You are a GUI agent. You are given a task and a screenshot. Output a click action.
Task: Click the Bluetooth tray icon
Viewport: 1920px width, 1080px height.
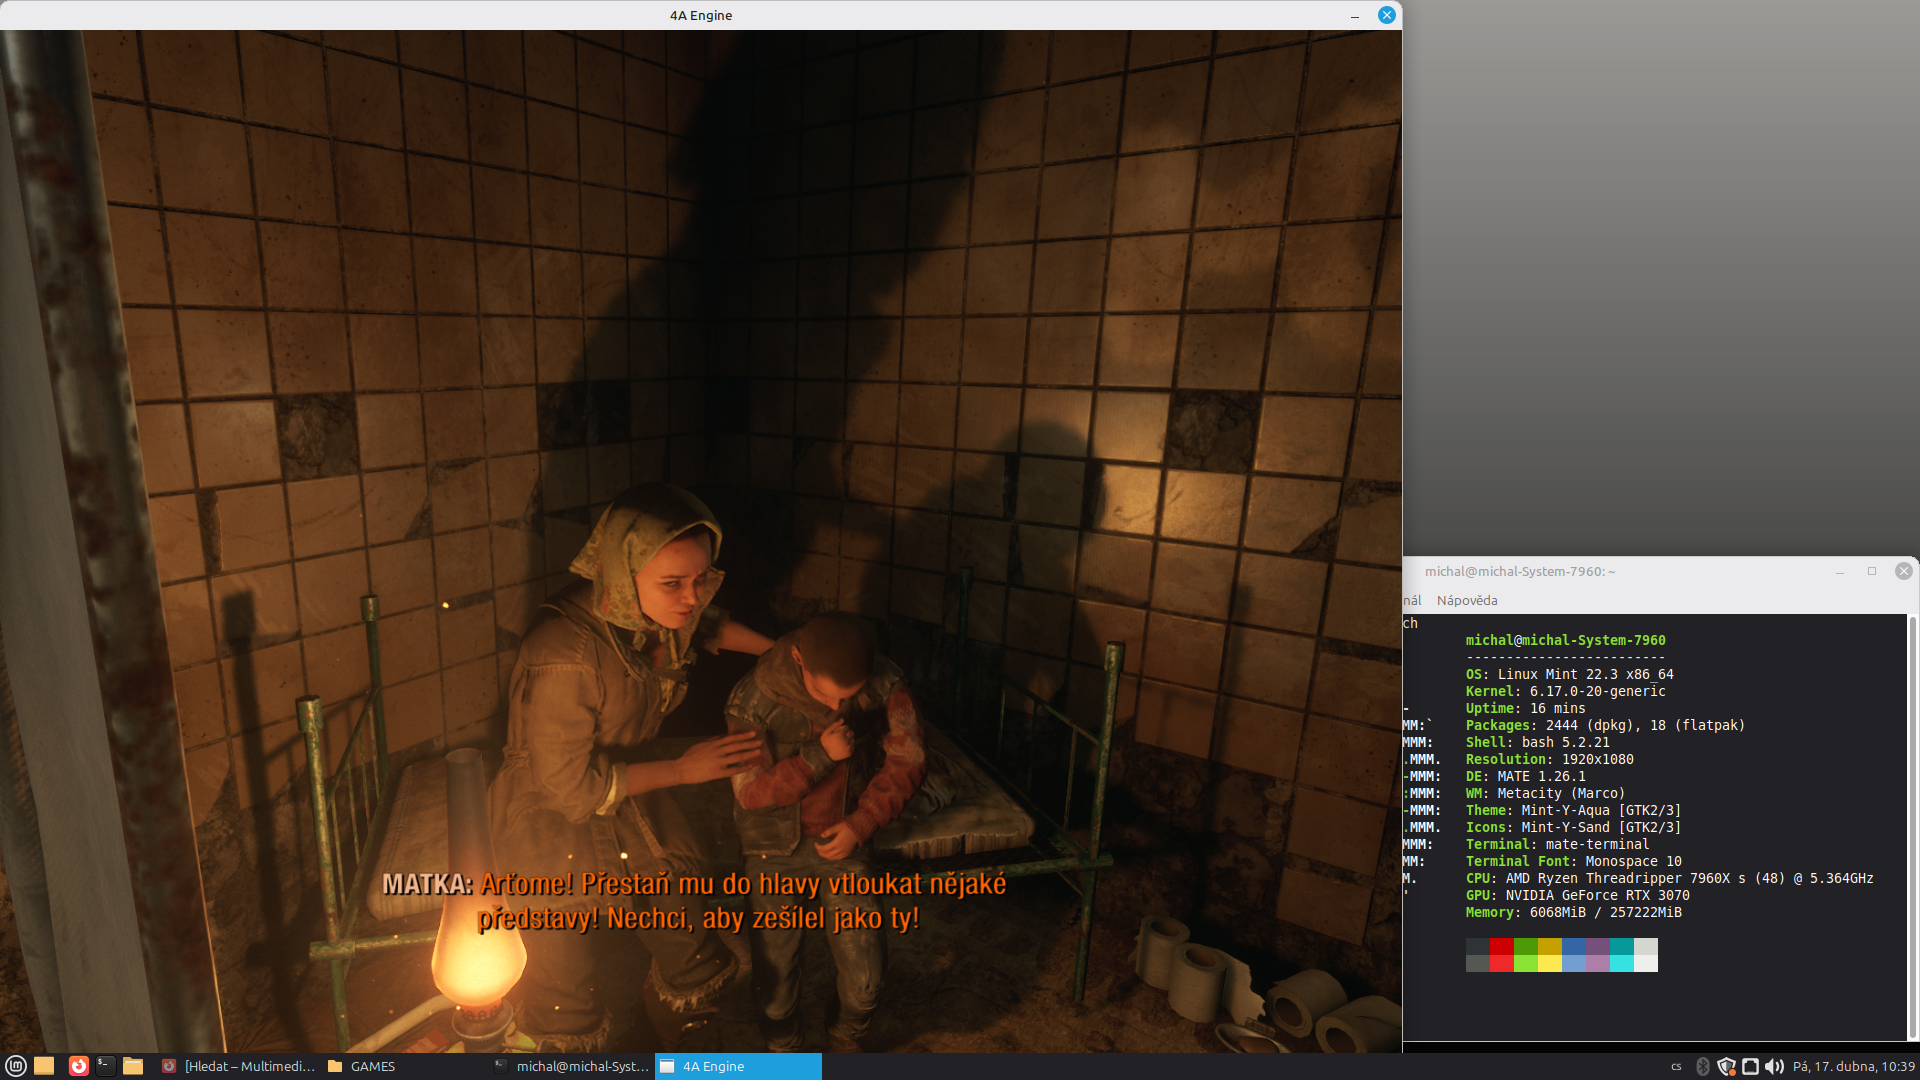coord(1703,1066)
